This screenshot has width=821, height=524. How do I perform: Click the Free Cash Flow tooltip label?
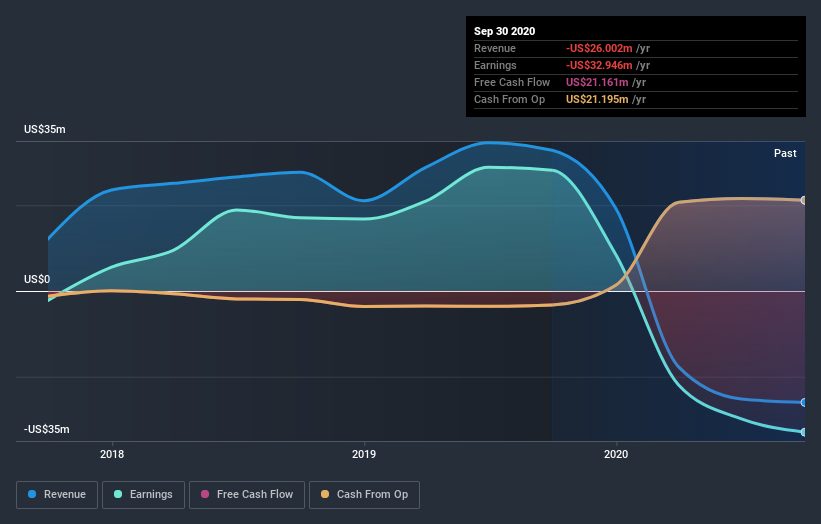point(512,82)
